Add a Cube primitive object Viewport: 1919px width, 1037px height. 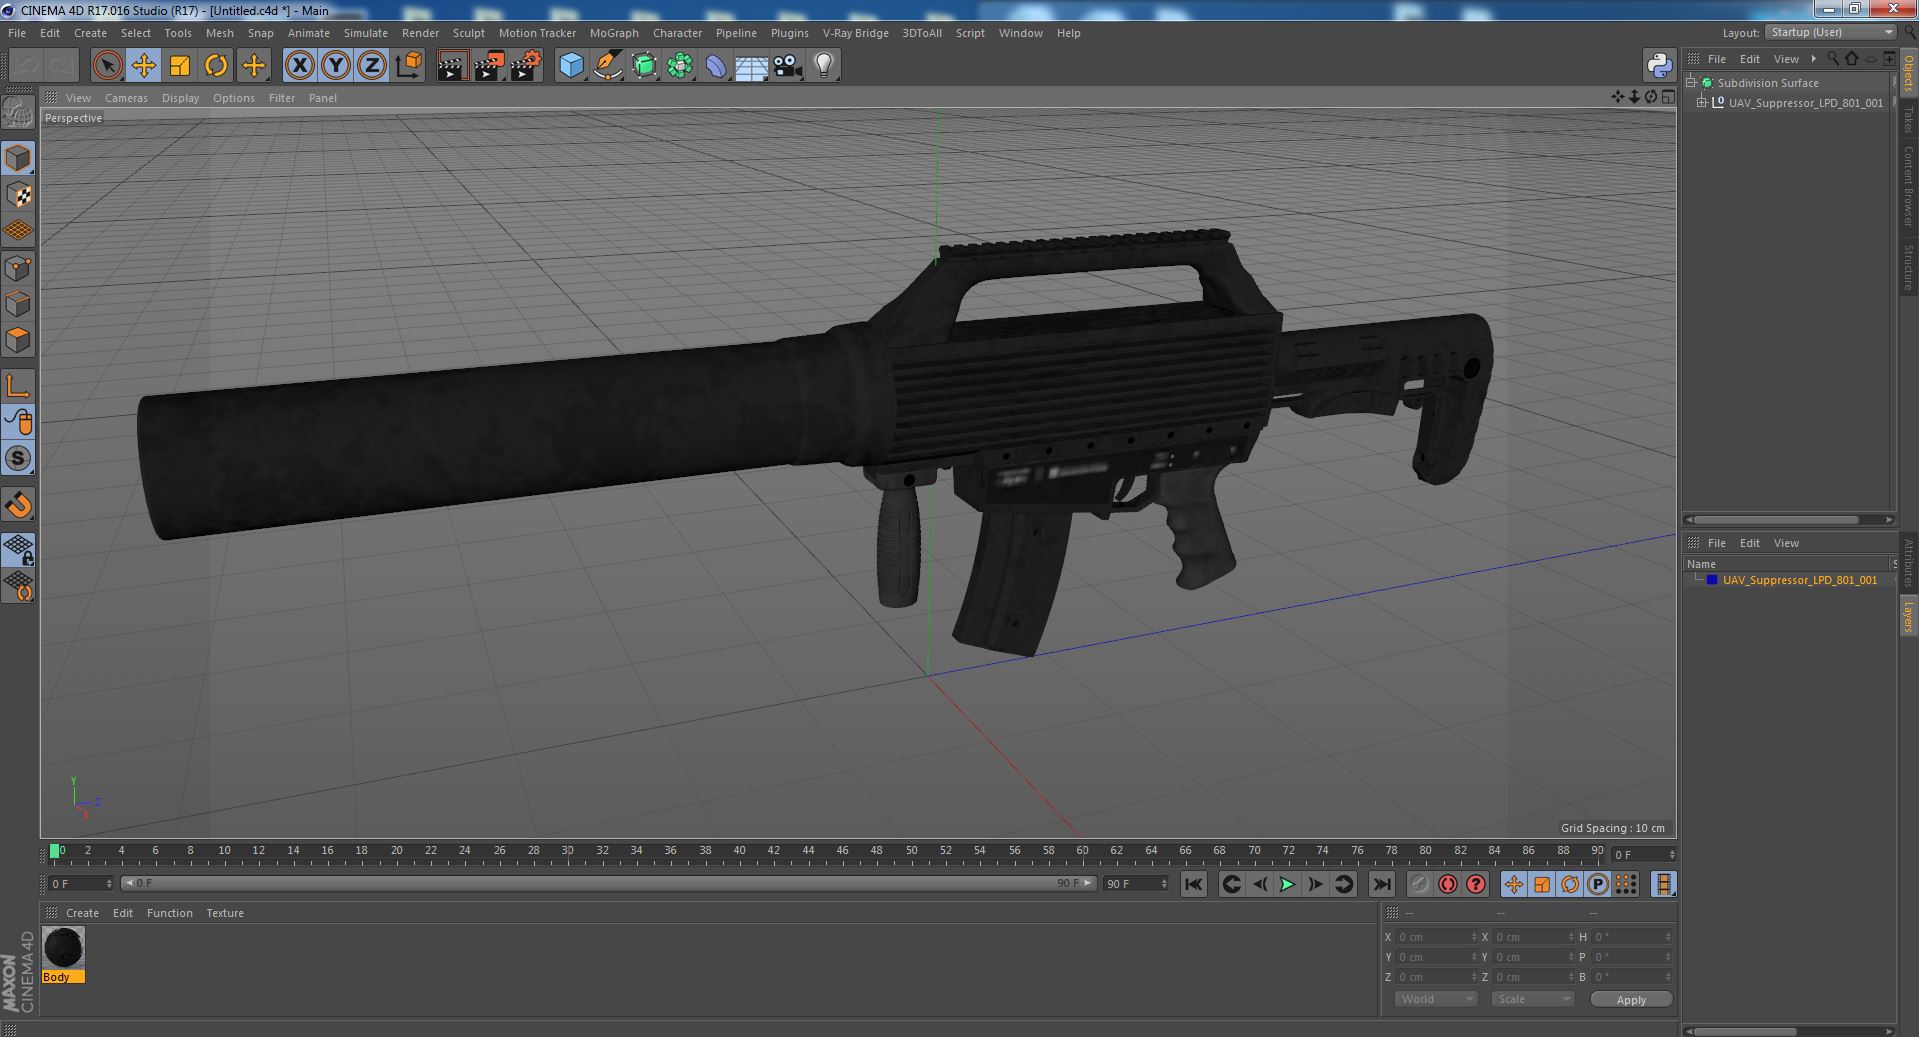571,66
